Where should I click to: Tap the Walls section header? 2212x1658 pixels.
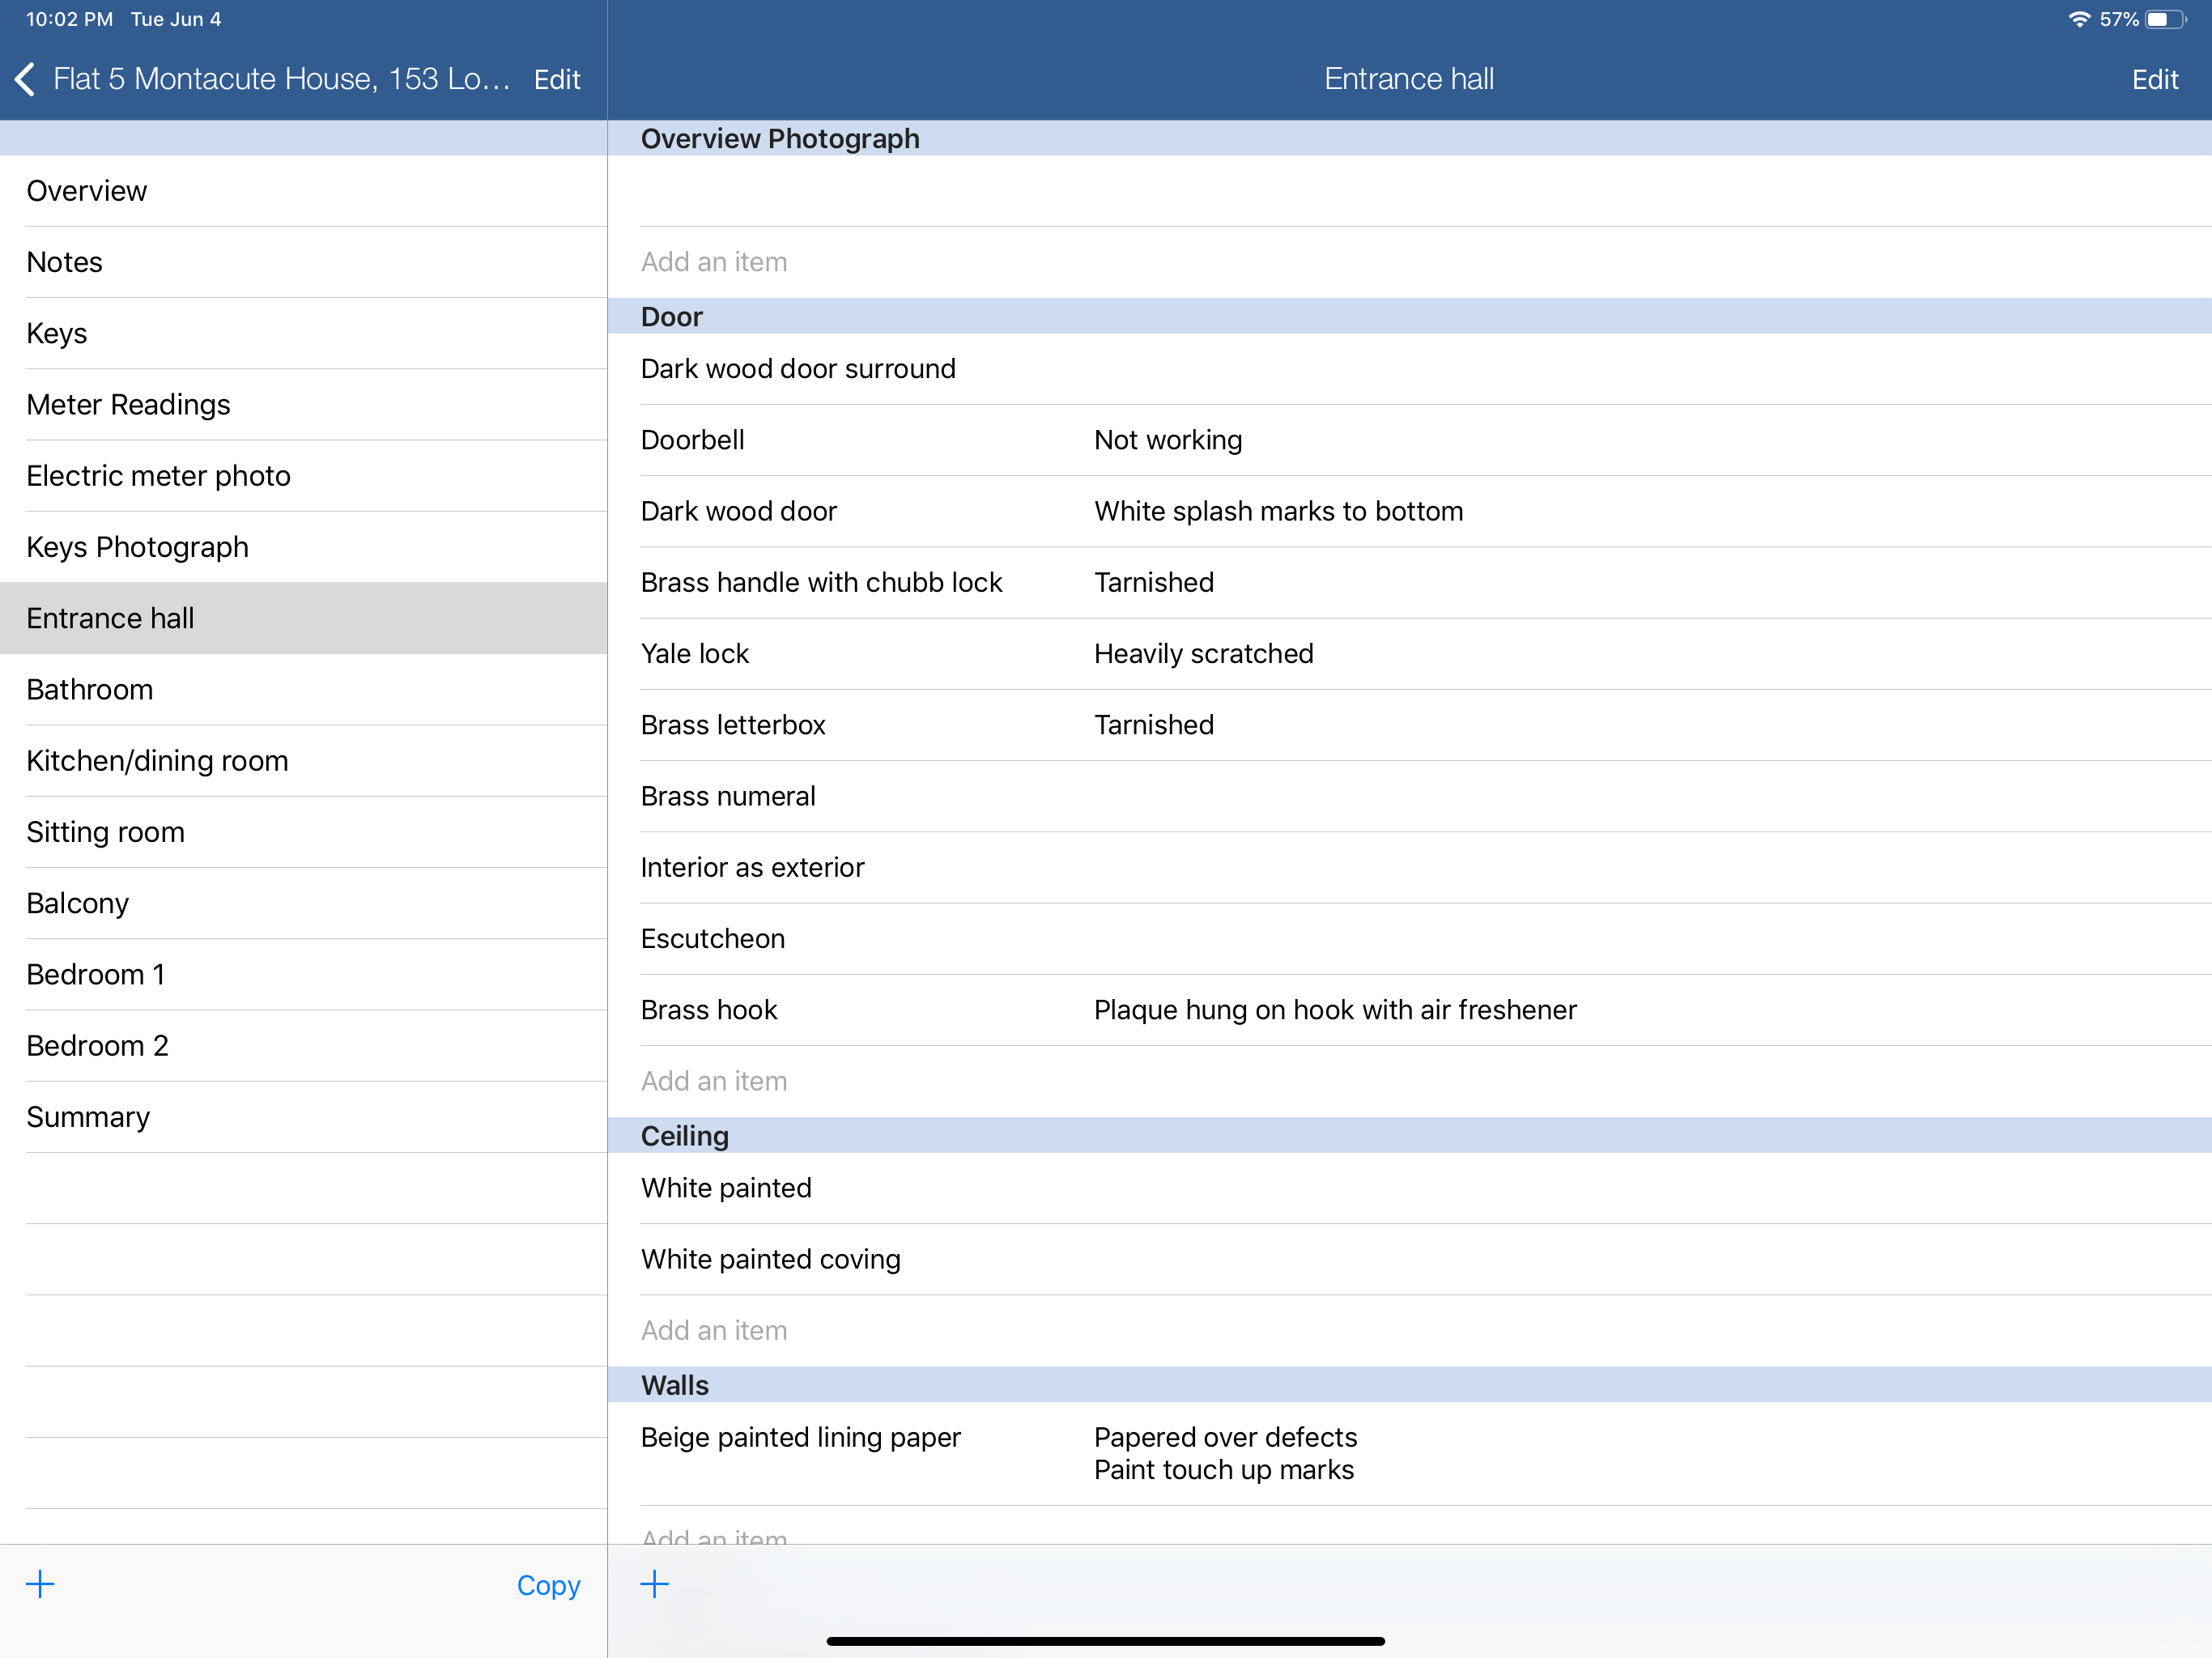pos(1410,1385)
